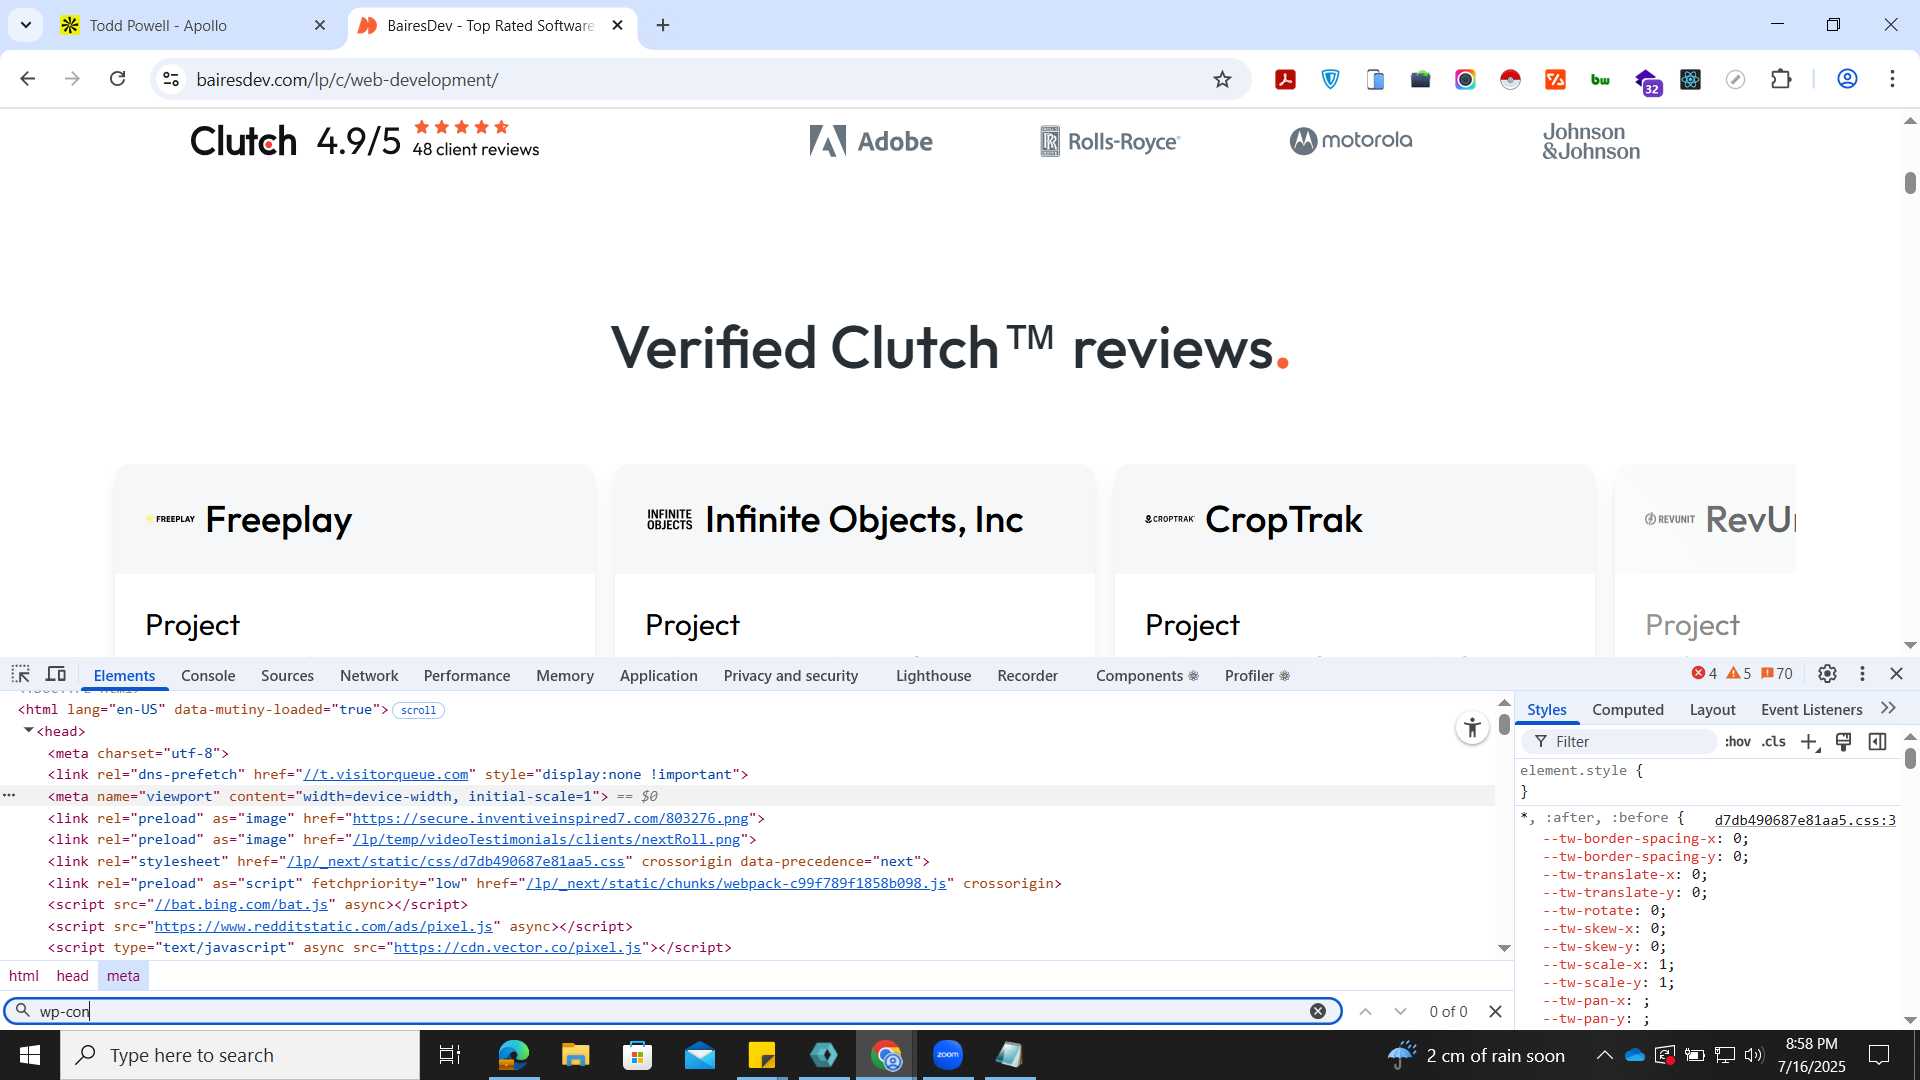Open the Chrome extensions puzzle icon
The image size is (1920, 1080).
point(1780,79)
